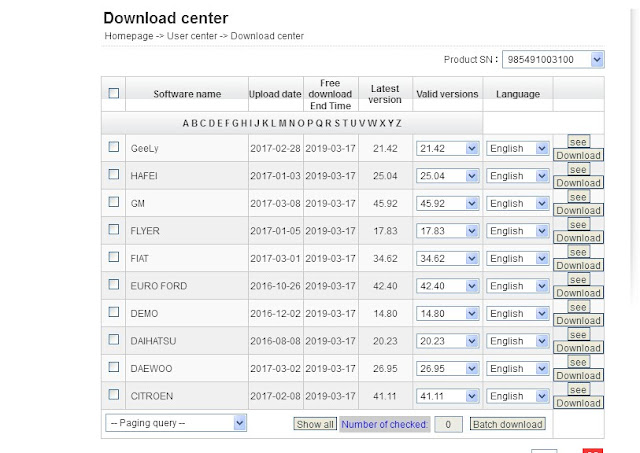Open the Paging query dropdown
This screenshot has width=640, height=453.
(x=176, y=423)
